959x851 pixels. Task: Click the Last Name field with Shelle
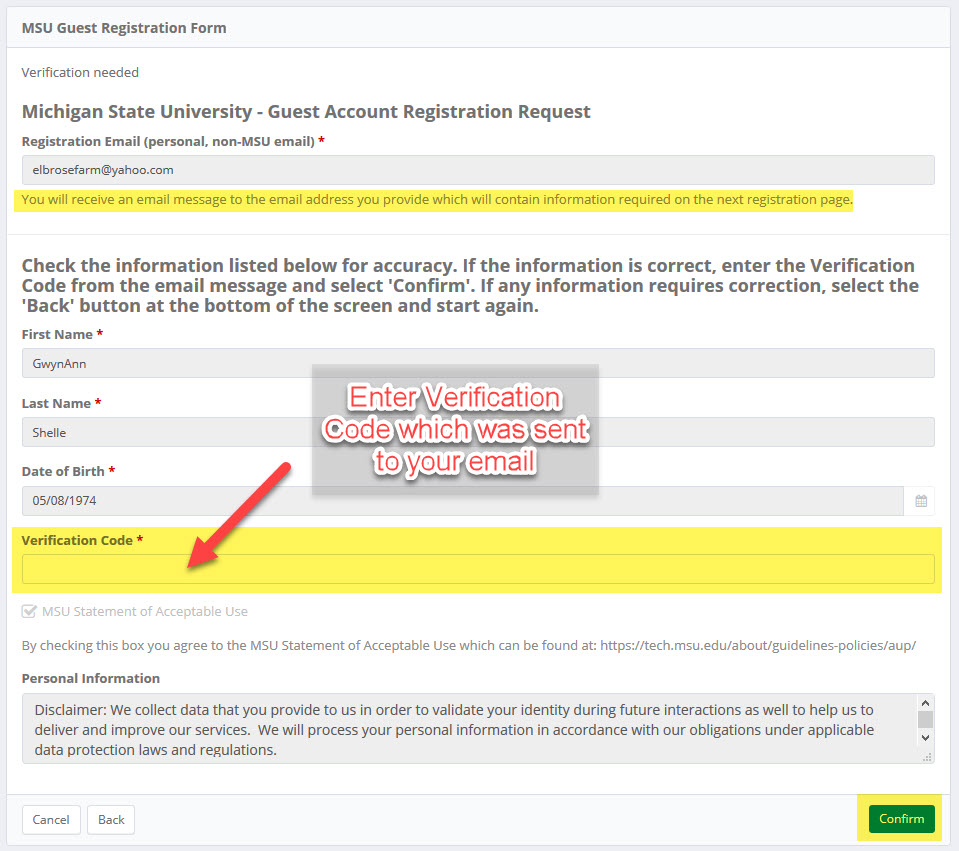click(x=478, y=433)
